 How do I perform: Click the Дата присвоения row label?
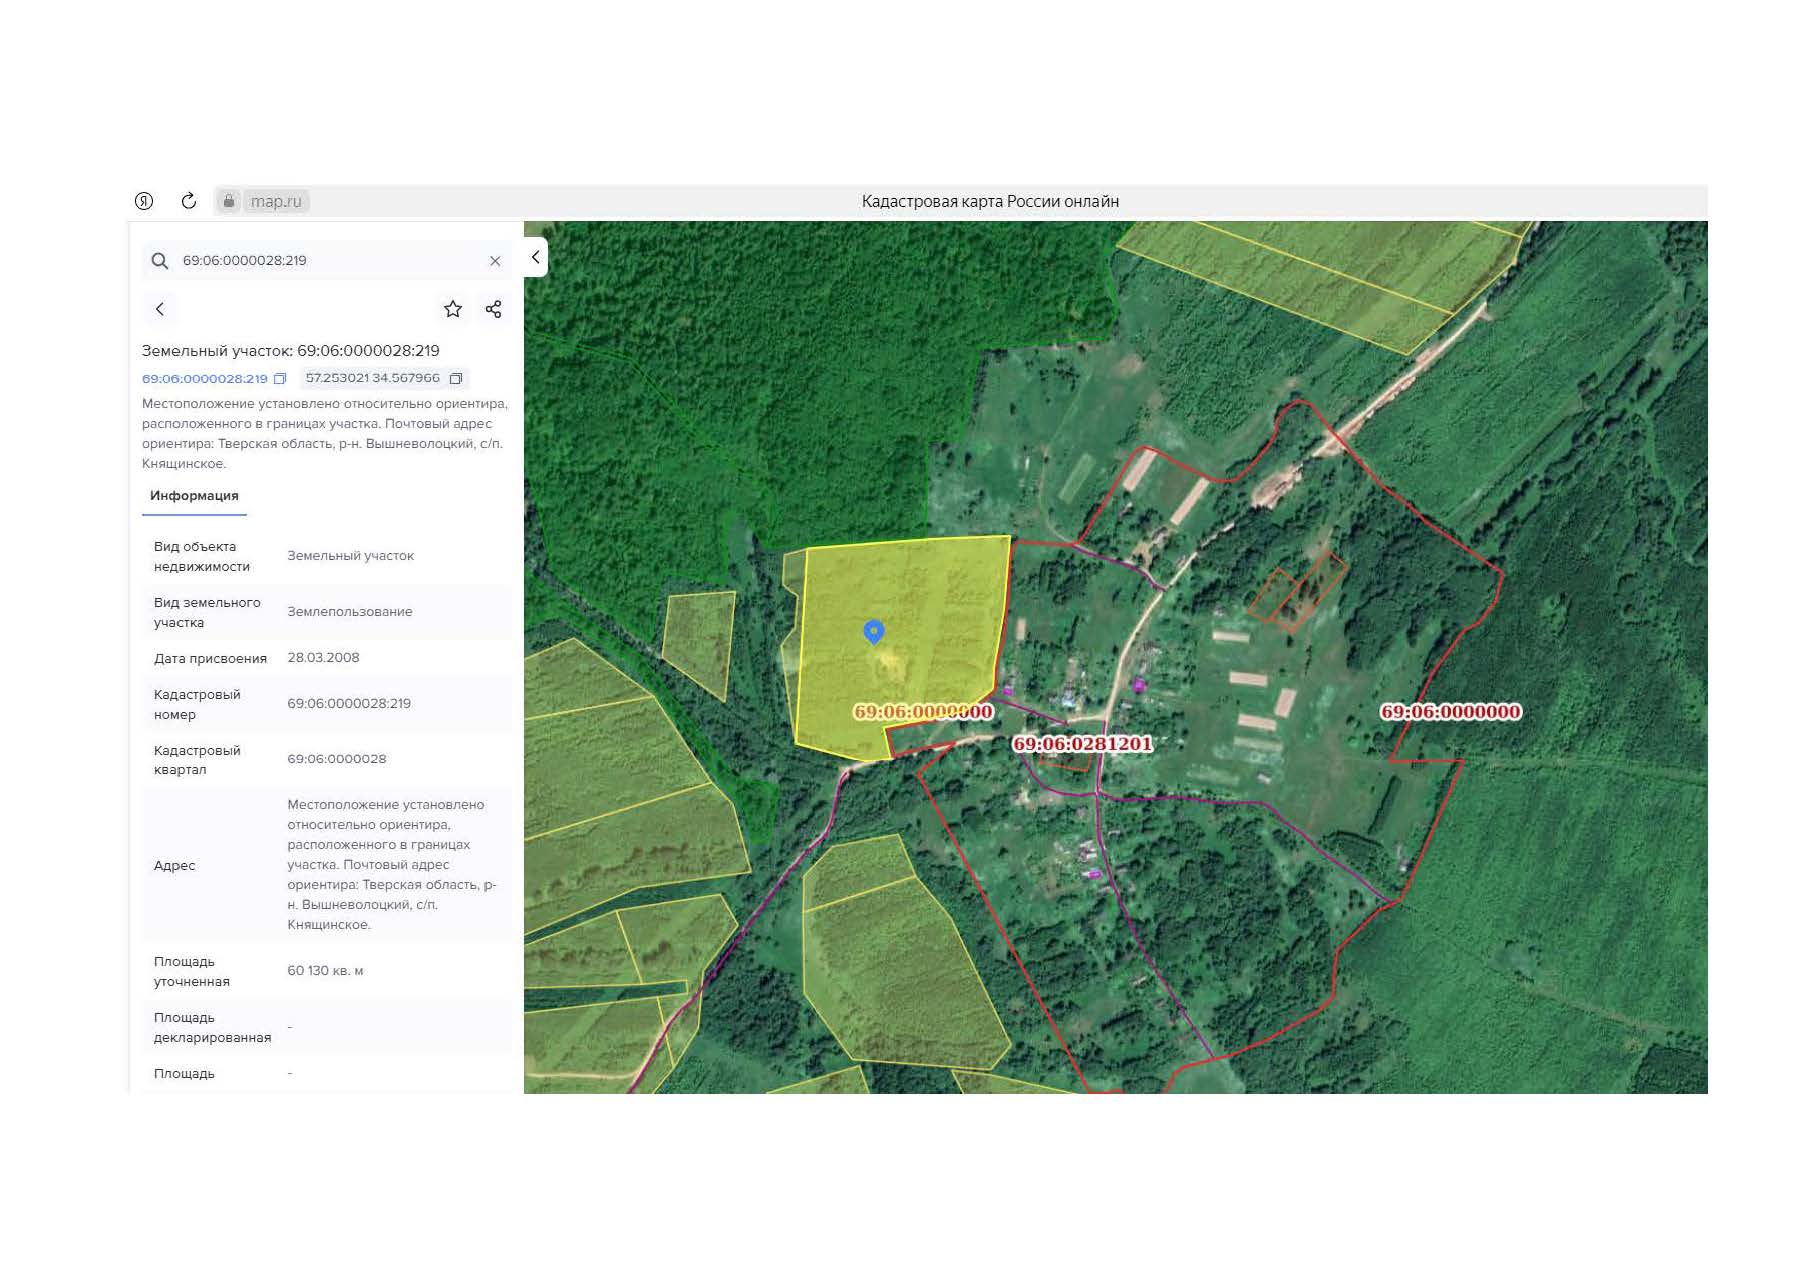tap(210, 659)
